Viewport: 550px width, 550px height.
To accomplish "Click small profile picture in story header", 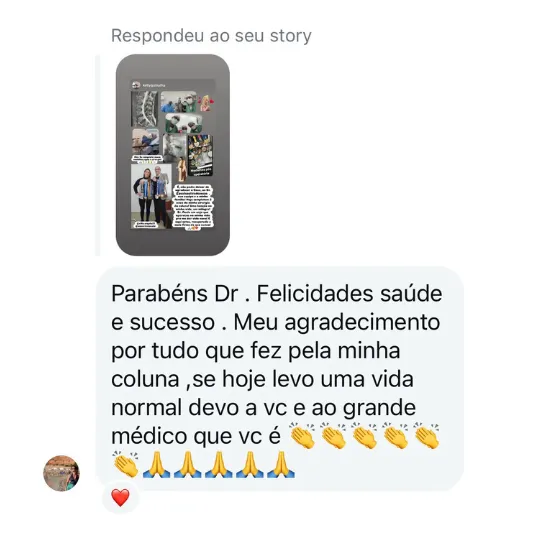I will click(x=136, y=85).
